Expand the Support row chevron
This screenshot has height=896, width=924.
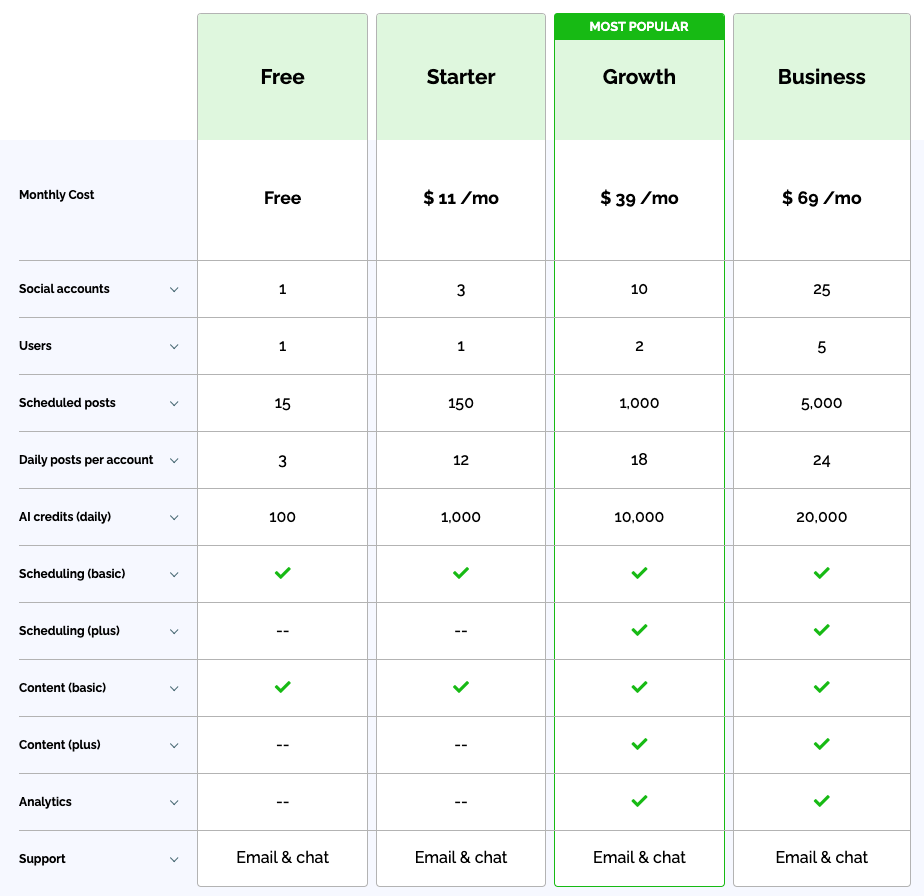(174, 860)
